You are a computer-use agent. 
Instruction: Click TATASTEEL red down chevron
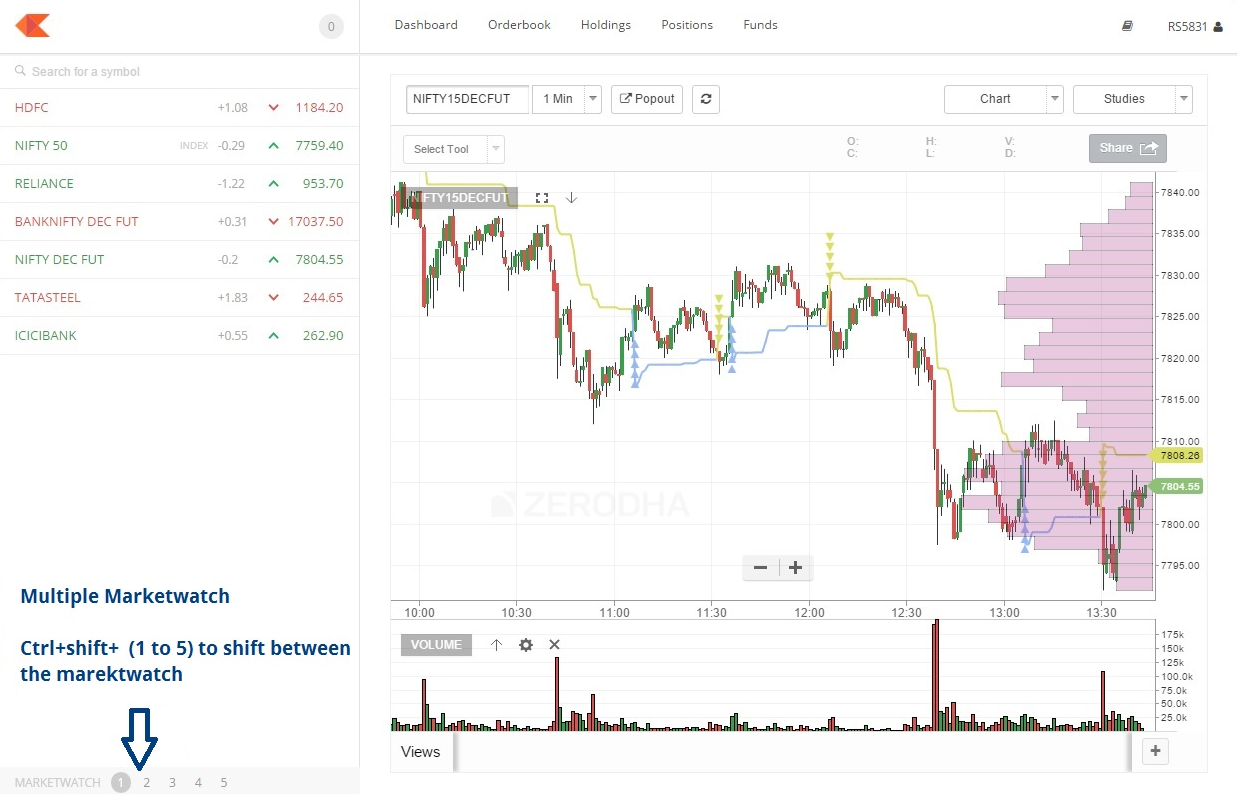(x=273, y=298)
